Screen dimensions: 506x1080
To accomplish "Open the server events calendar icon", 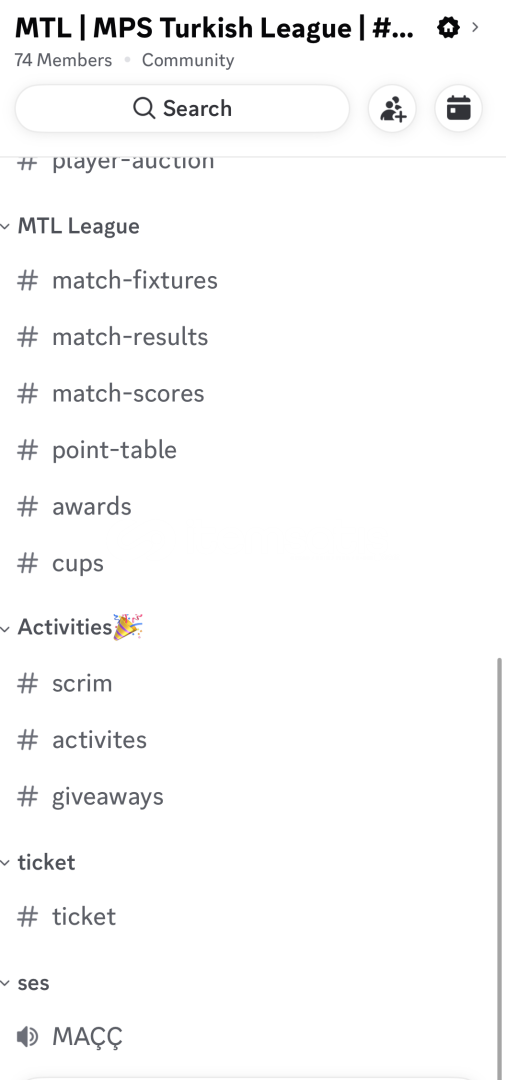I will tap(458, 109).
